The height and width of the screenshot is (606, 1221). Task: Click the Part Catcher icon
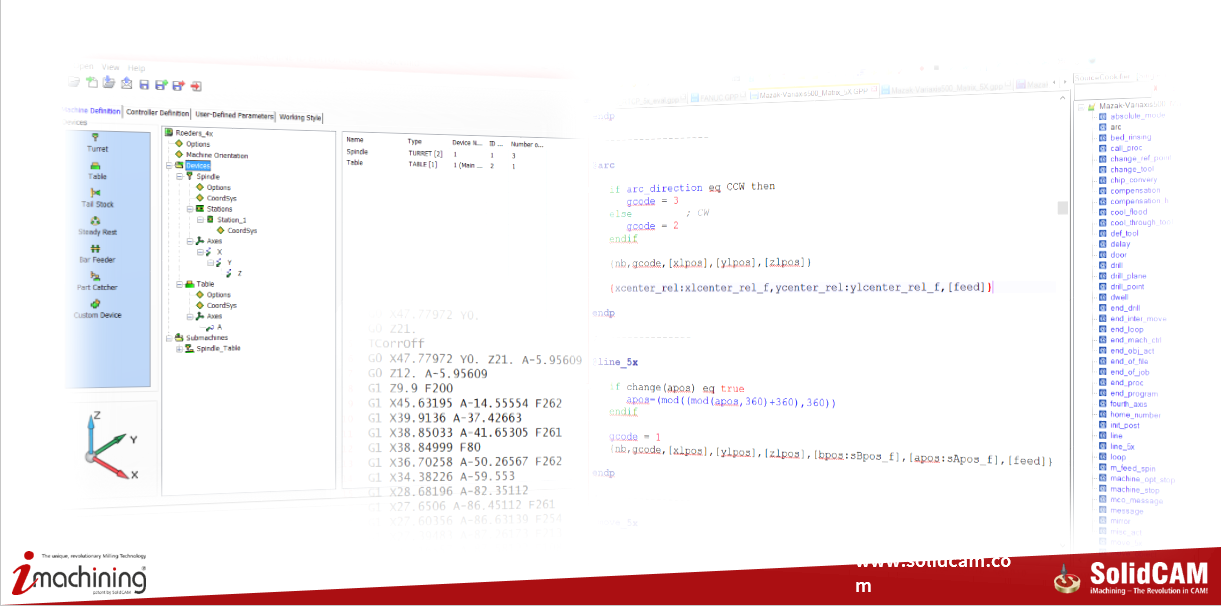tap(96, 276)
